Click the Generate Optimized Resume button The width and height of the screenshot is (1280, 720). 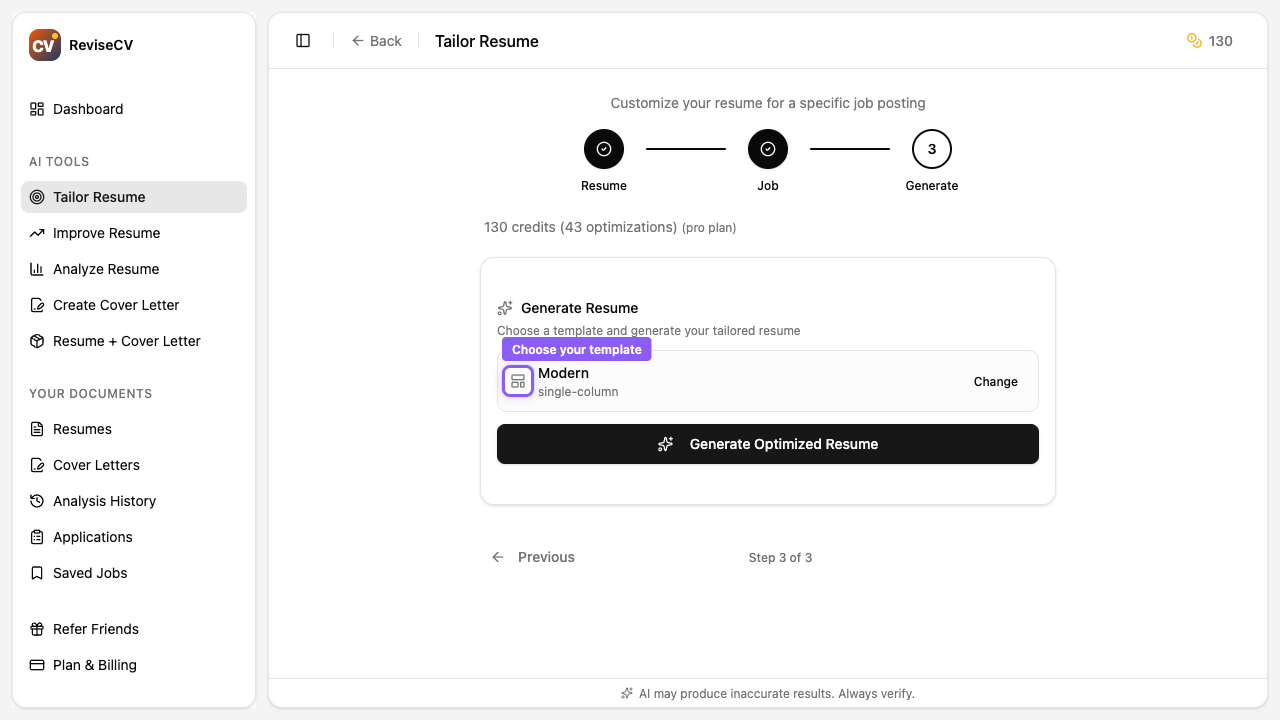(768, 444)
